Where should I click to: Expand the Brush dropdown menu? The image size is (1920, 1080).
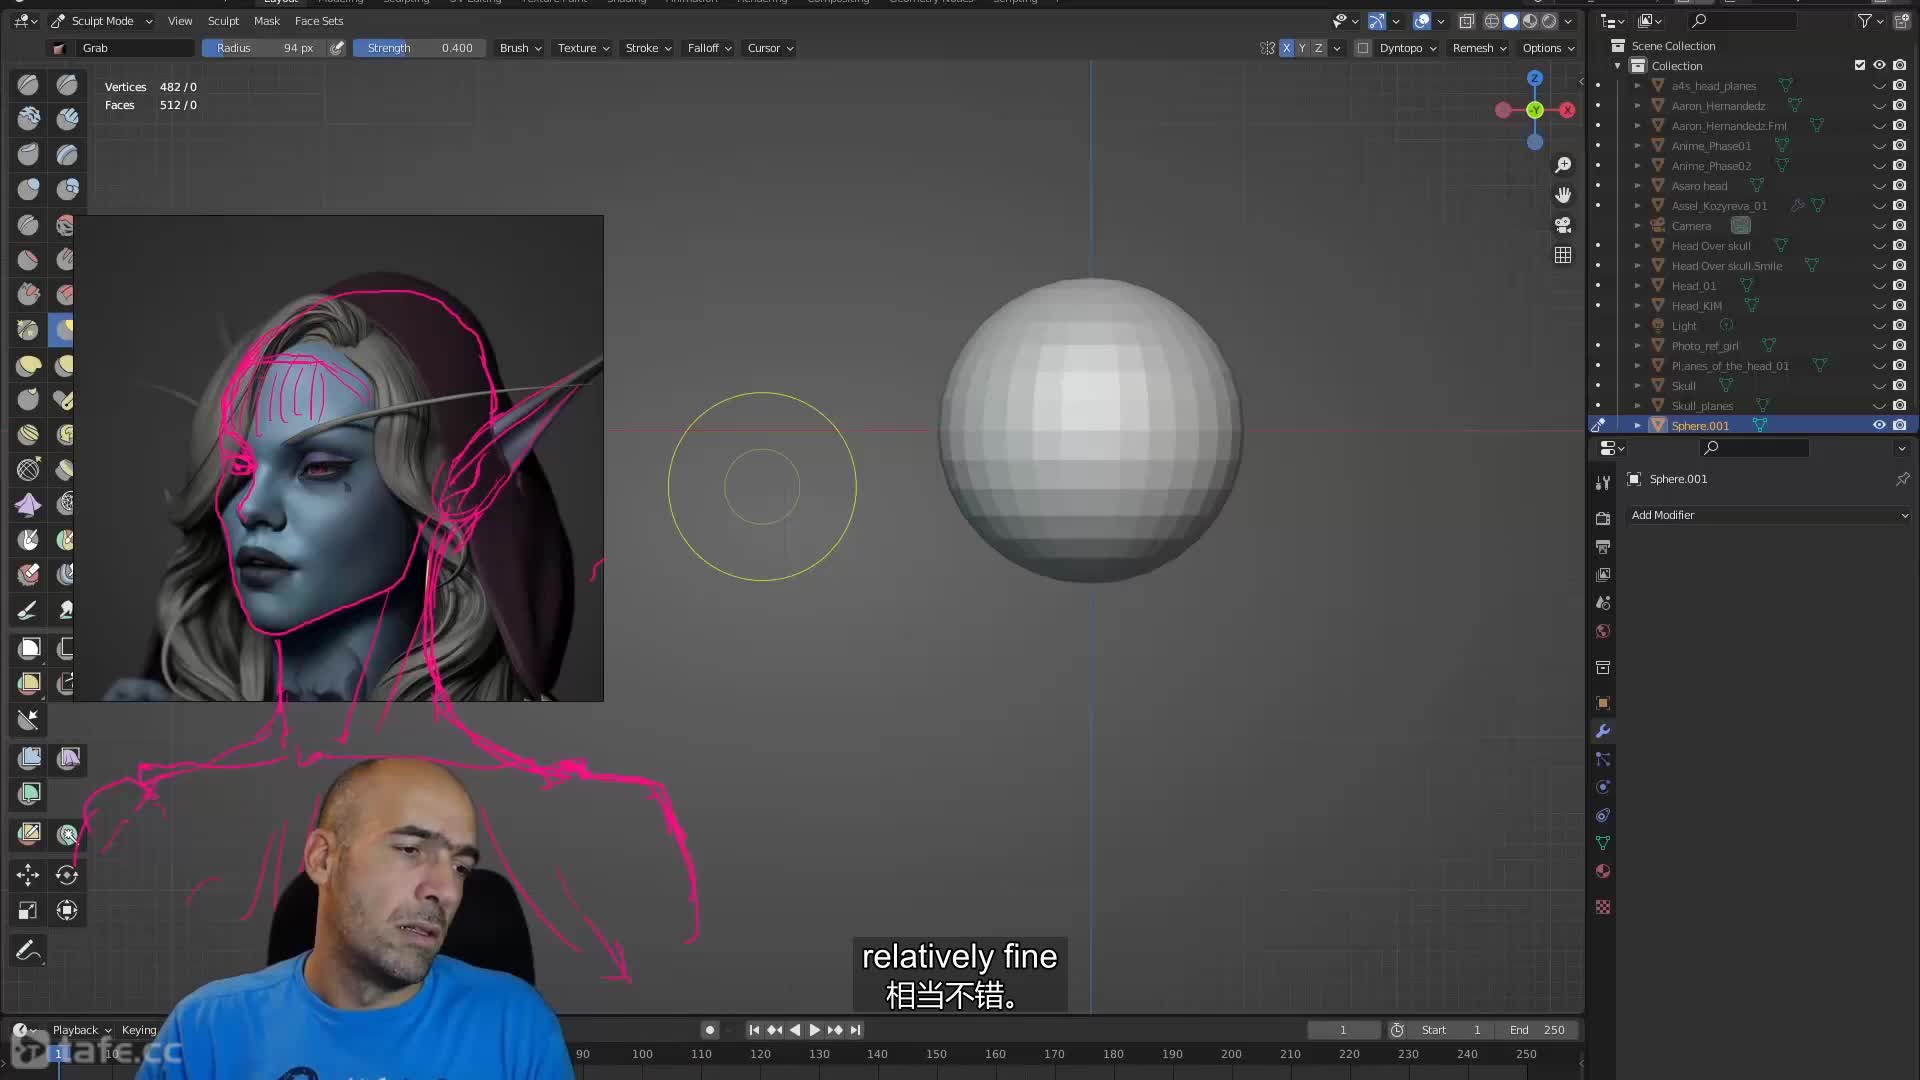520,47
